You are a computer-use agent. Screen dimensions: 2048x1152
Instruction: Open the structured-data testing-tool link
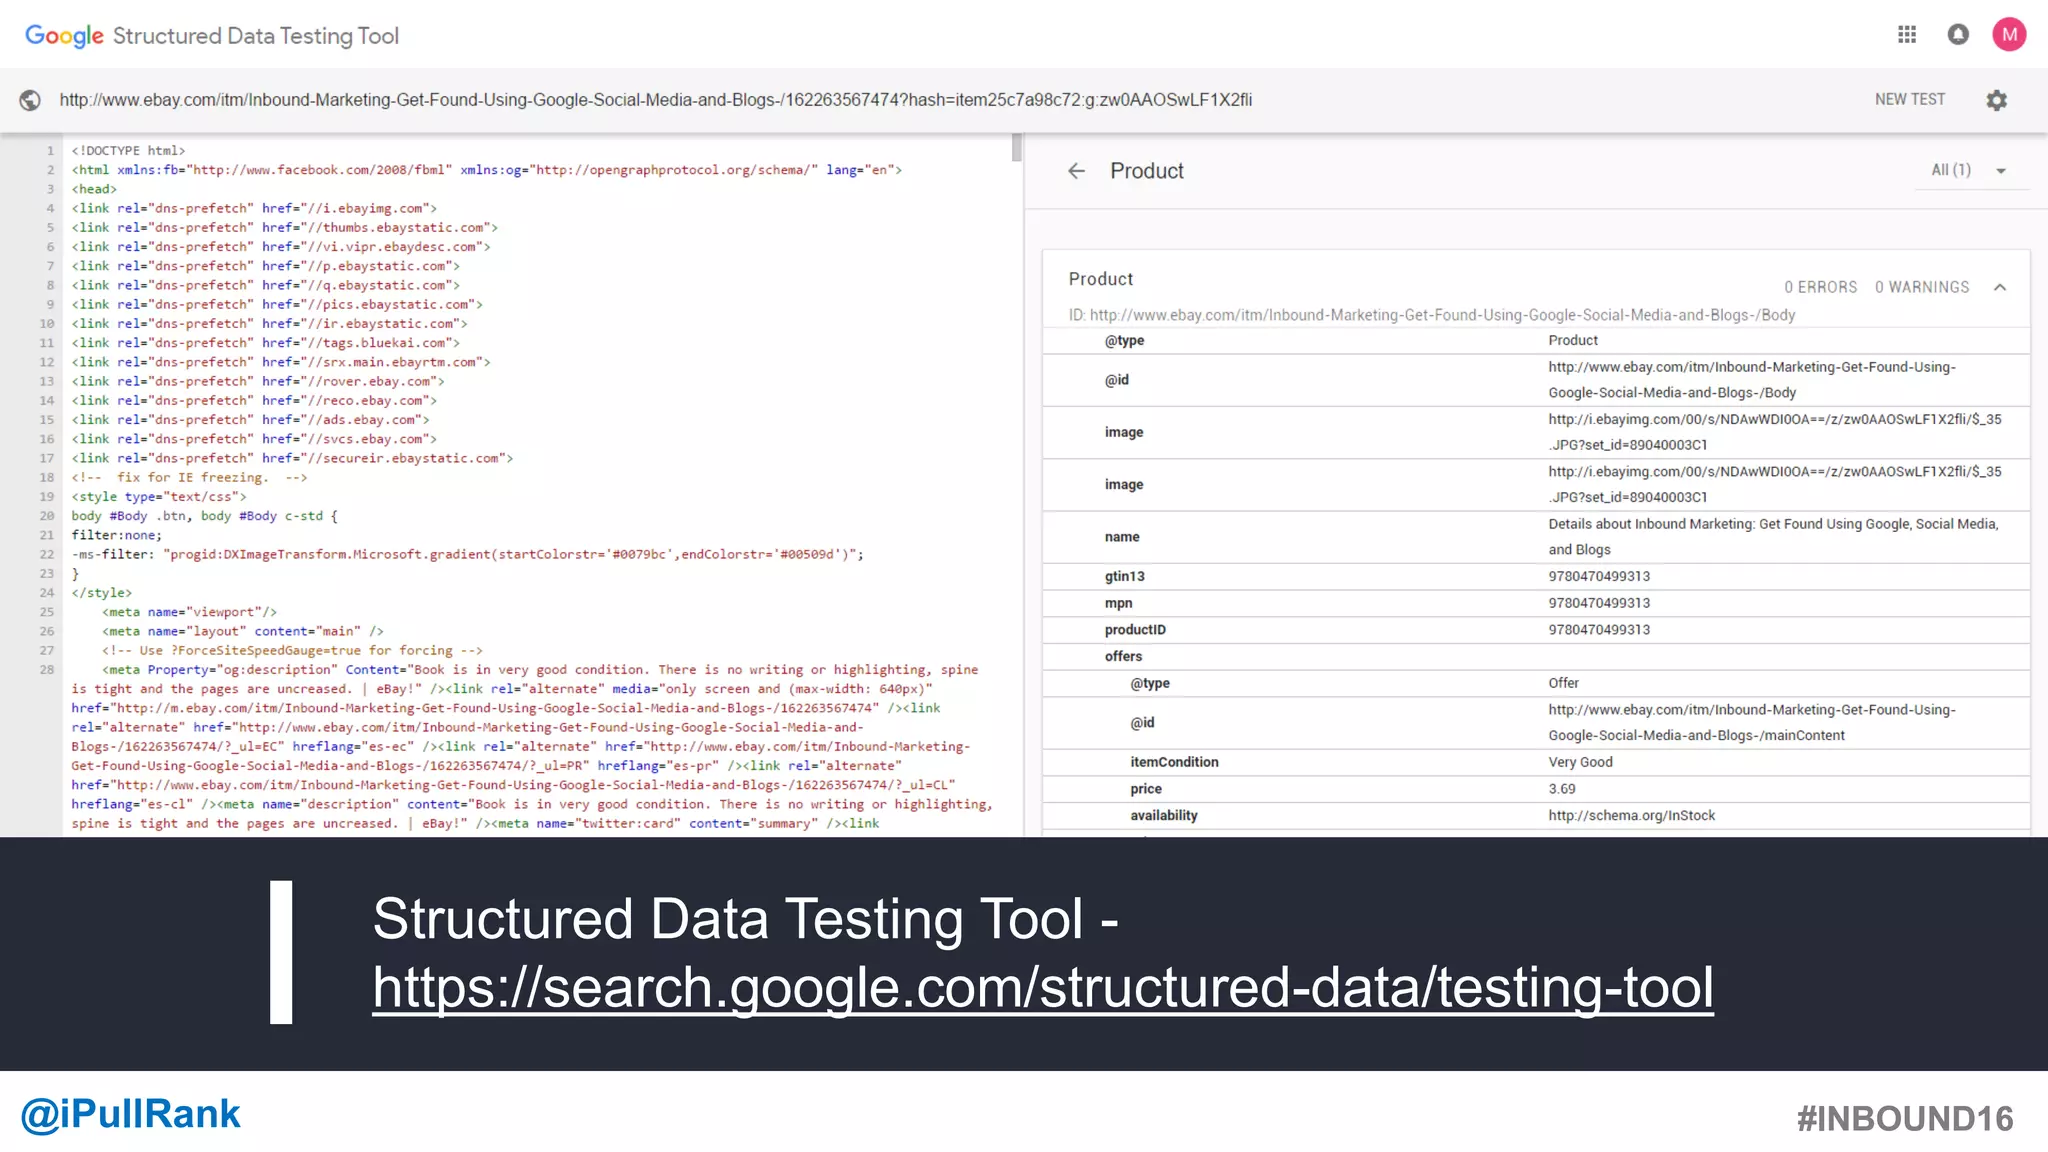1043,987
